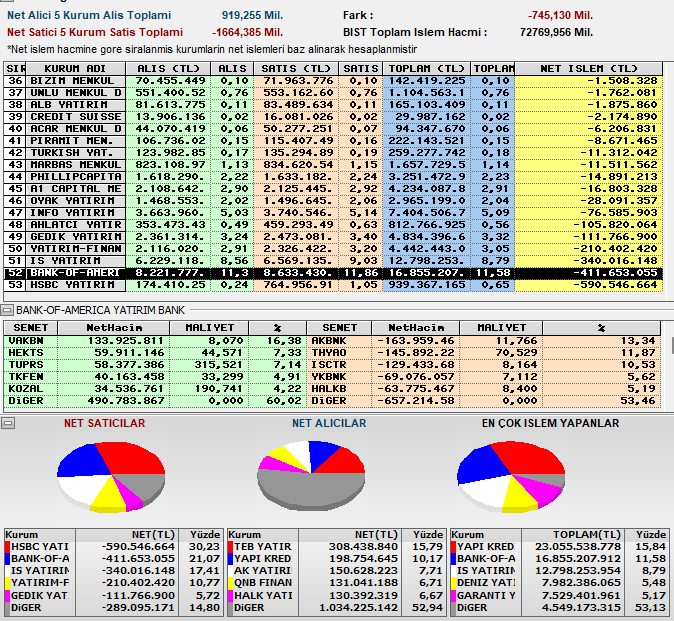The width and height of the screenshot is (674, 621).
Task: Select the HEKTS stock row
Action: 155,353
